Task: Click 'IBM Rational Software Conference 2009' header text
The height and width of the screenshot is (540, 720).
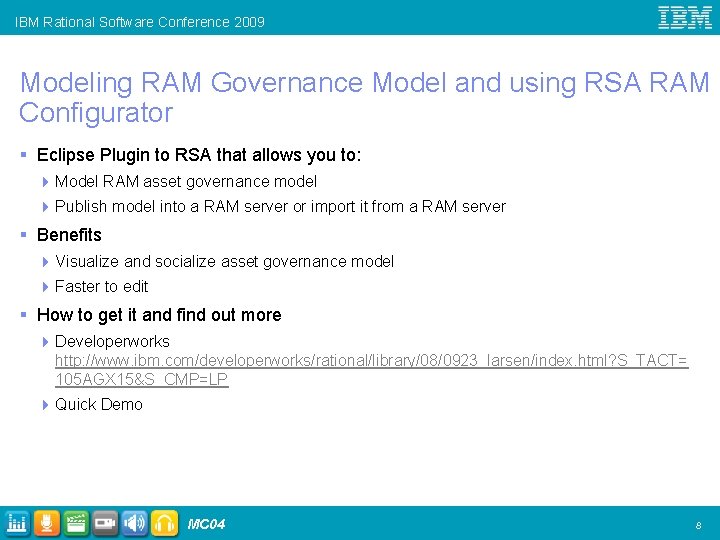Action: [x=140, y=22]
